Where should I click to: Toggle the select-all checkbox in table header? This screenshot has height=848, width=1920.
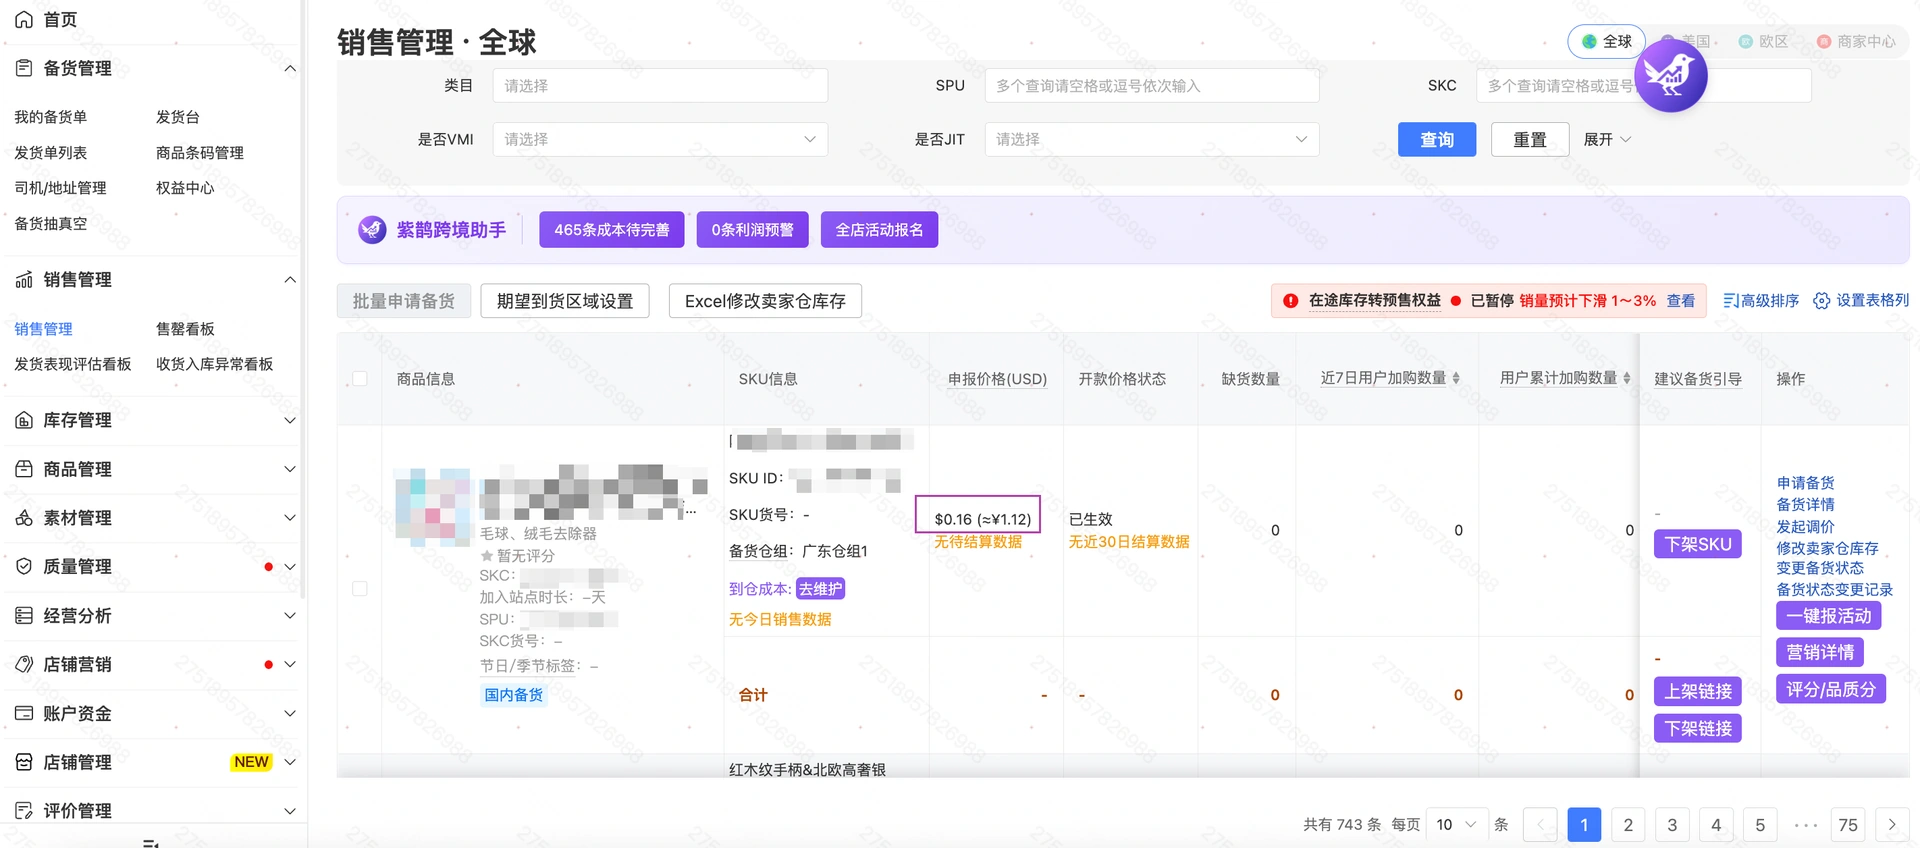point(360,378)
